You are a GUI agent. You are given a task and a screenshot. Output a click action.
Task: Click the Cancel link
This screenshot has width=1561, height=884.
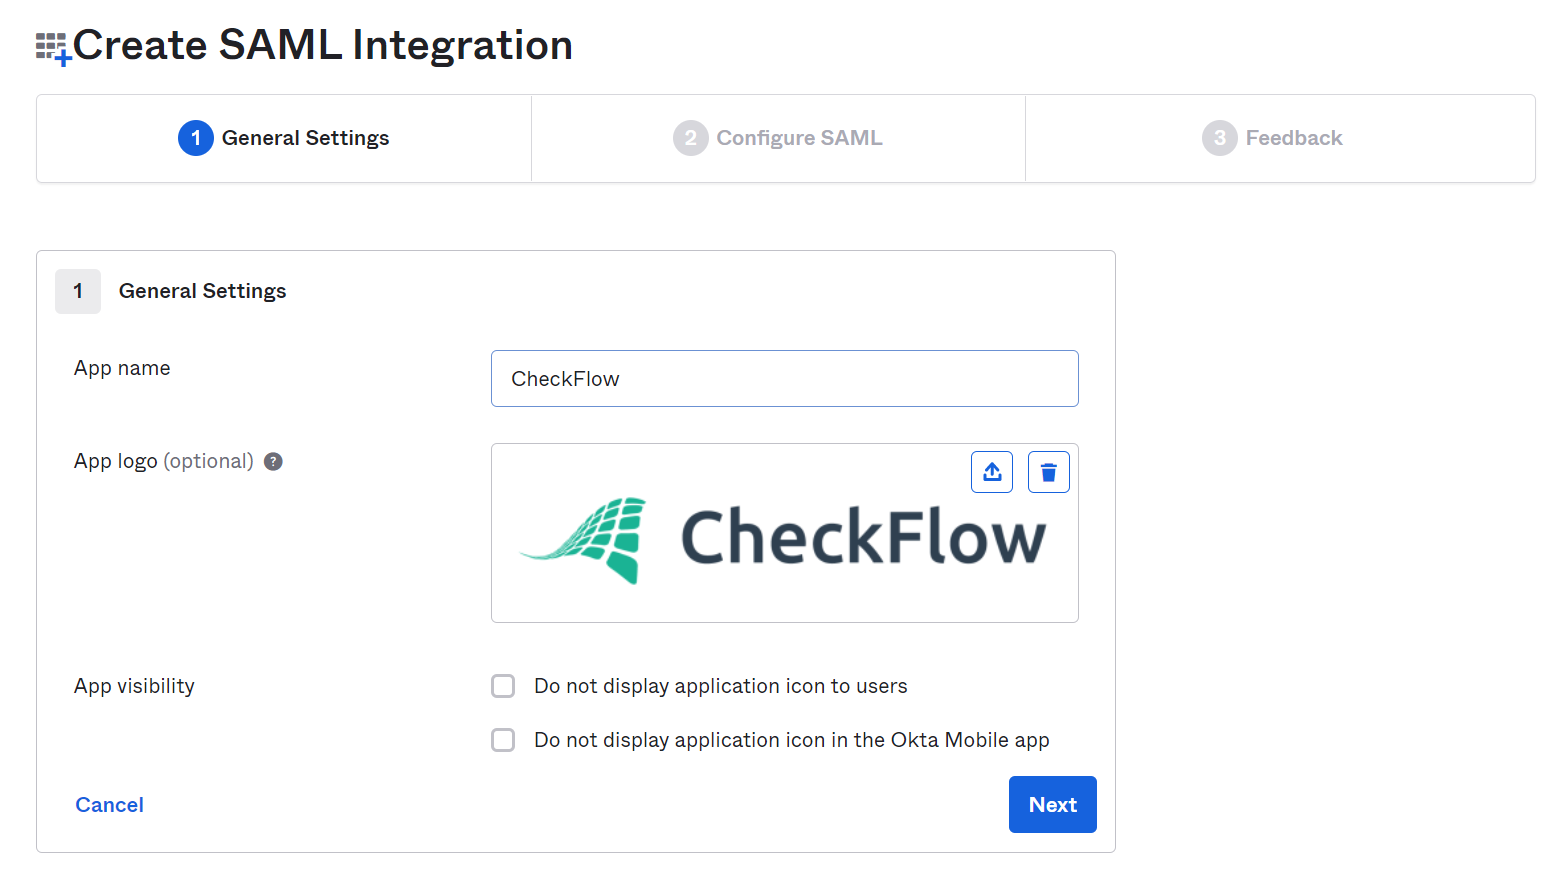(110, 805)
